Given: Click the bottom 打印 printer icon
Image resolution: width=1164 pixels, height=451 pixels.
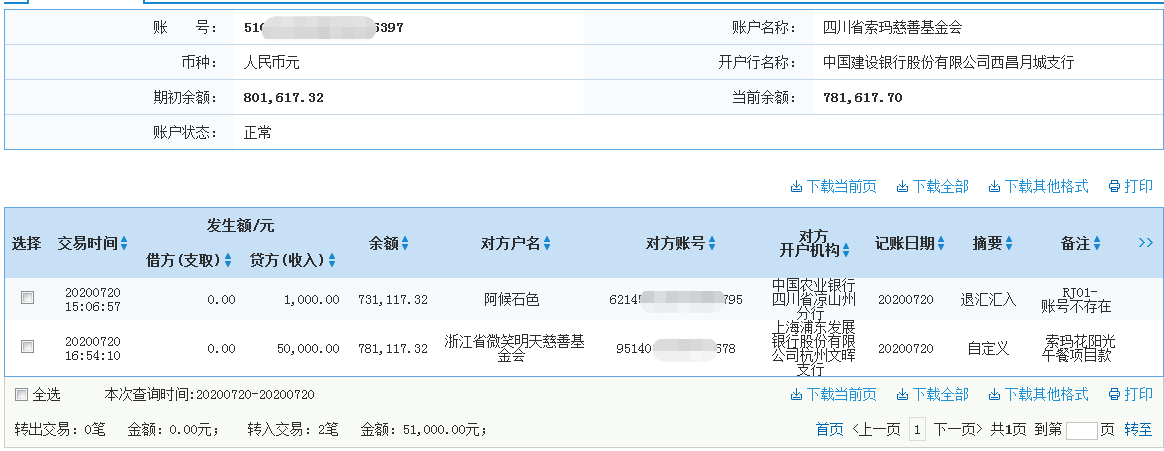Looking at the screenshot, I should pyautogui.click(x=1113, y=394).
